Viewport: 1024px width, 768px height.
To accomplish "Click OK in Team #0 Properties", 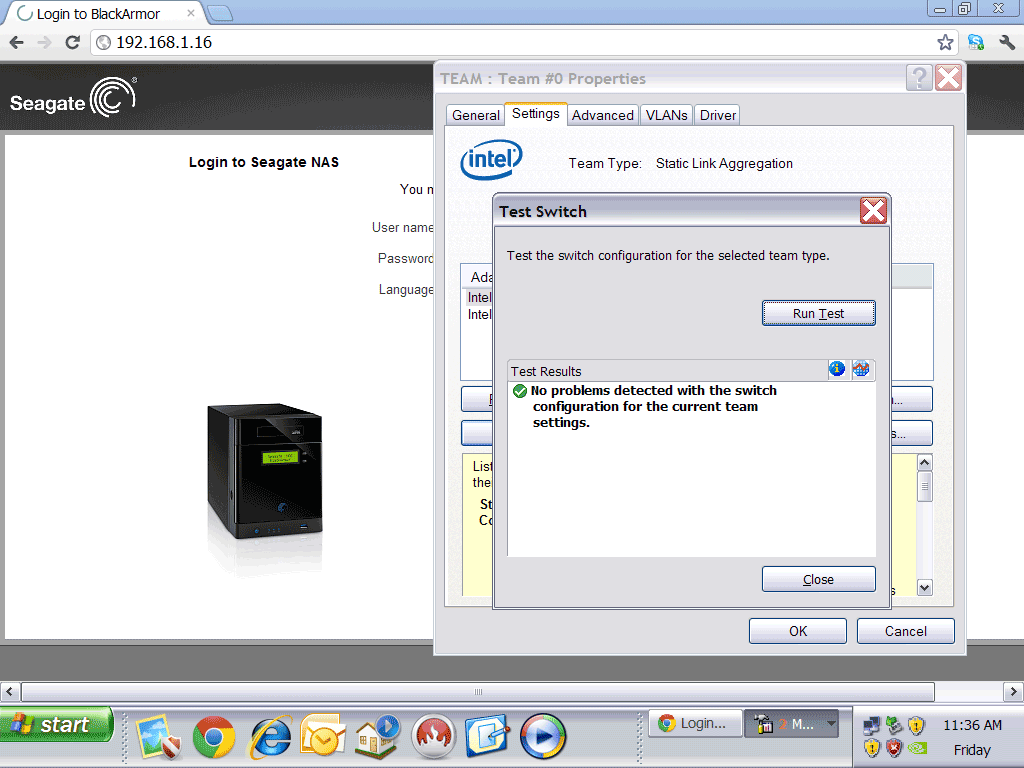I will [797, 631].
